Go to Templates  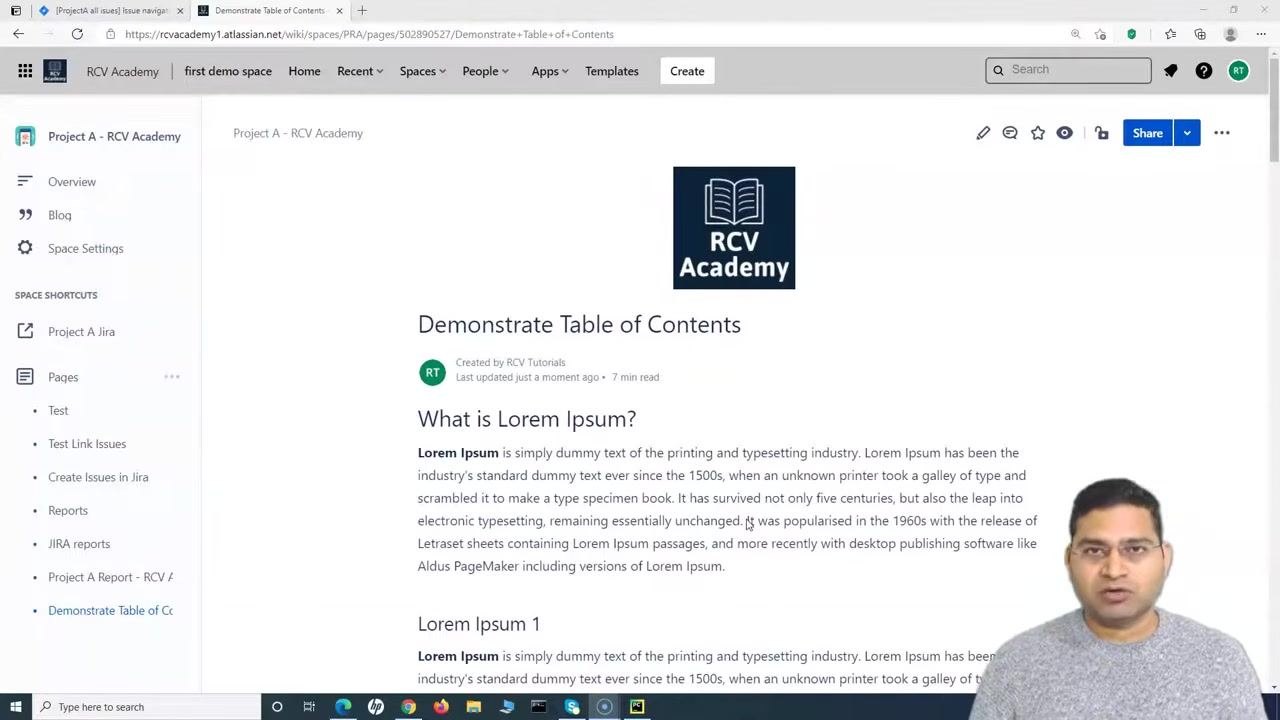(612, 71)
